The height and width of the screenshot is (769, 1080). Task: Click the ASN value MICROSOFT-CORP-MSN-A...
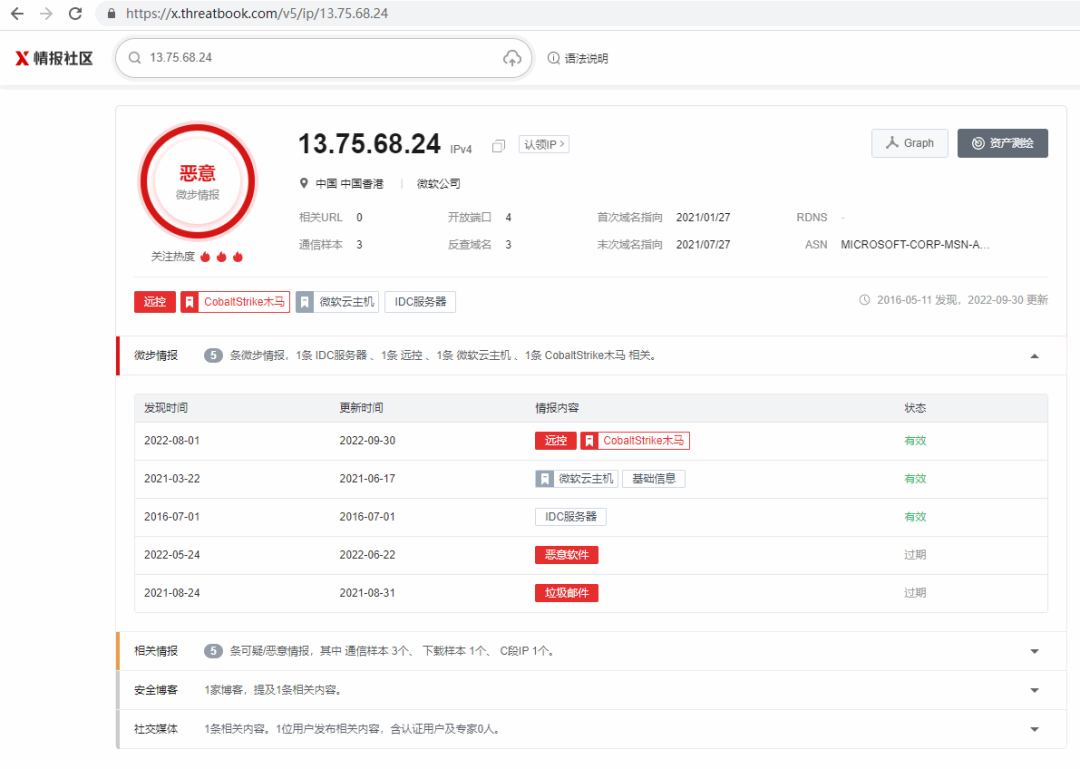tap(915, 245)
